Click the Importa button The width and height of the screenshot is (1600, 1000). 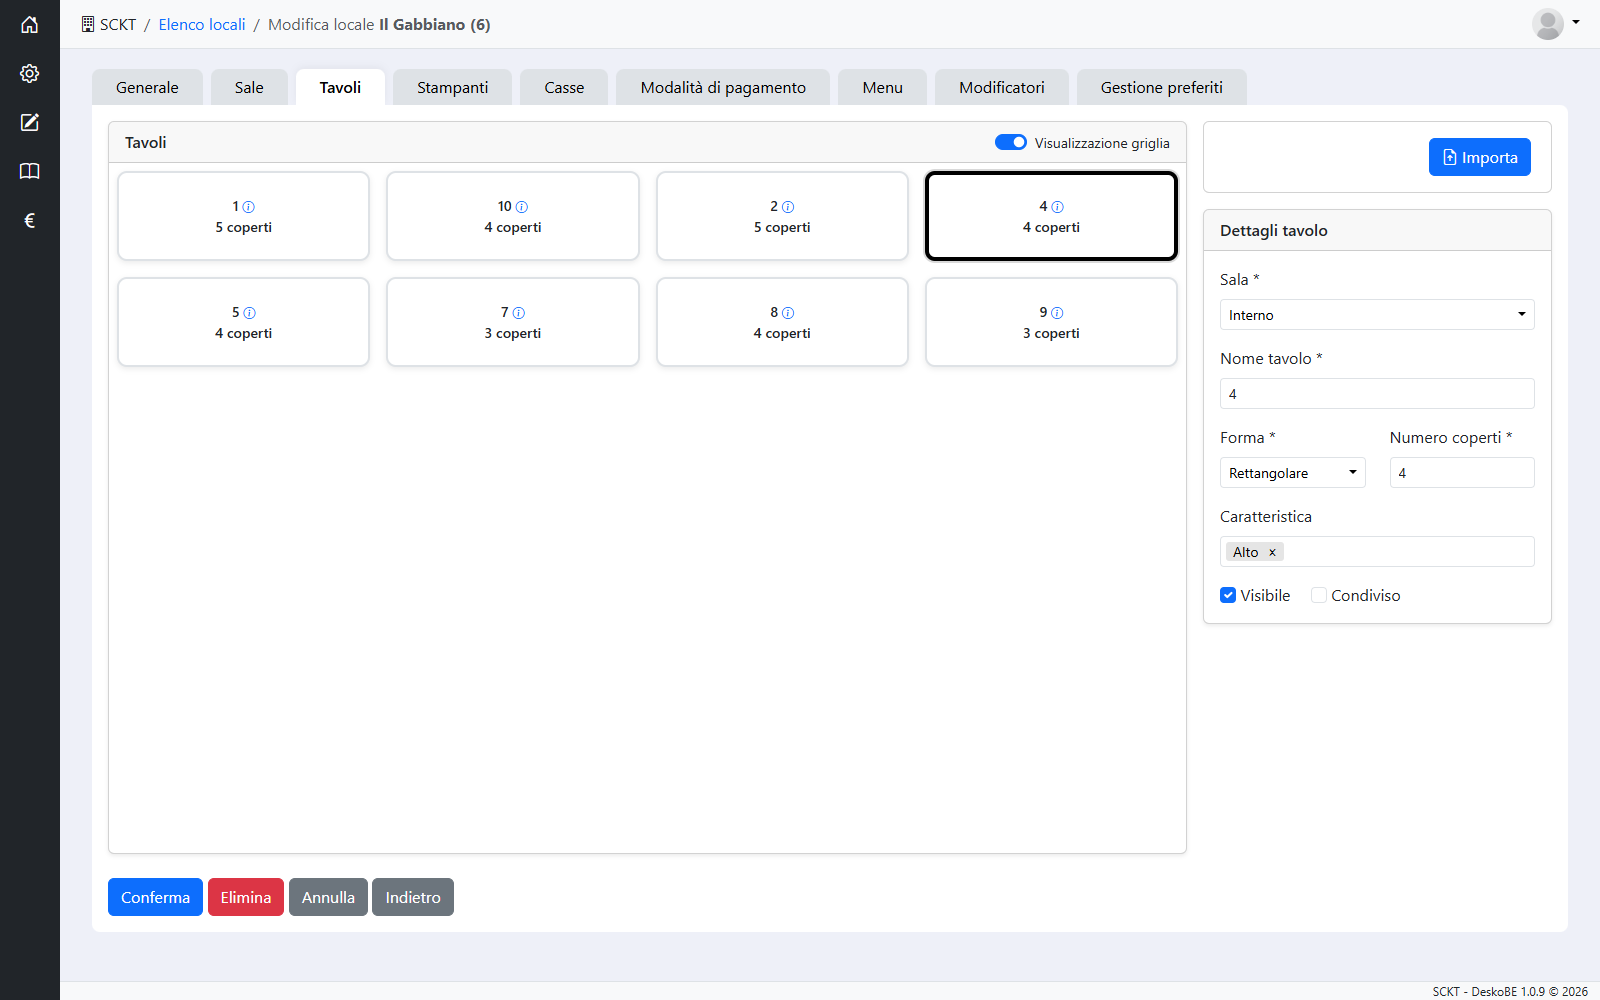coord(1480,157)
